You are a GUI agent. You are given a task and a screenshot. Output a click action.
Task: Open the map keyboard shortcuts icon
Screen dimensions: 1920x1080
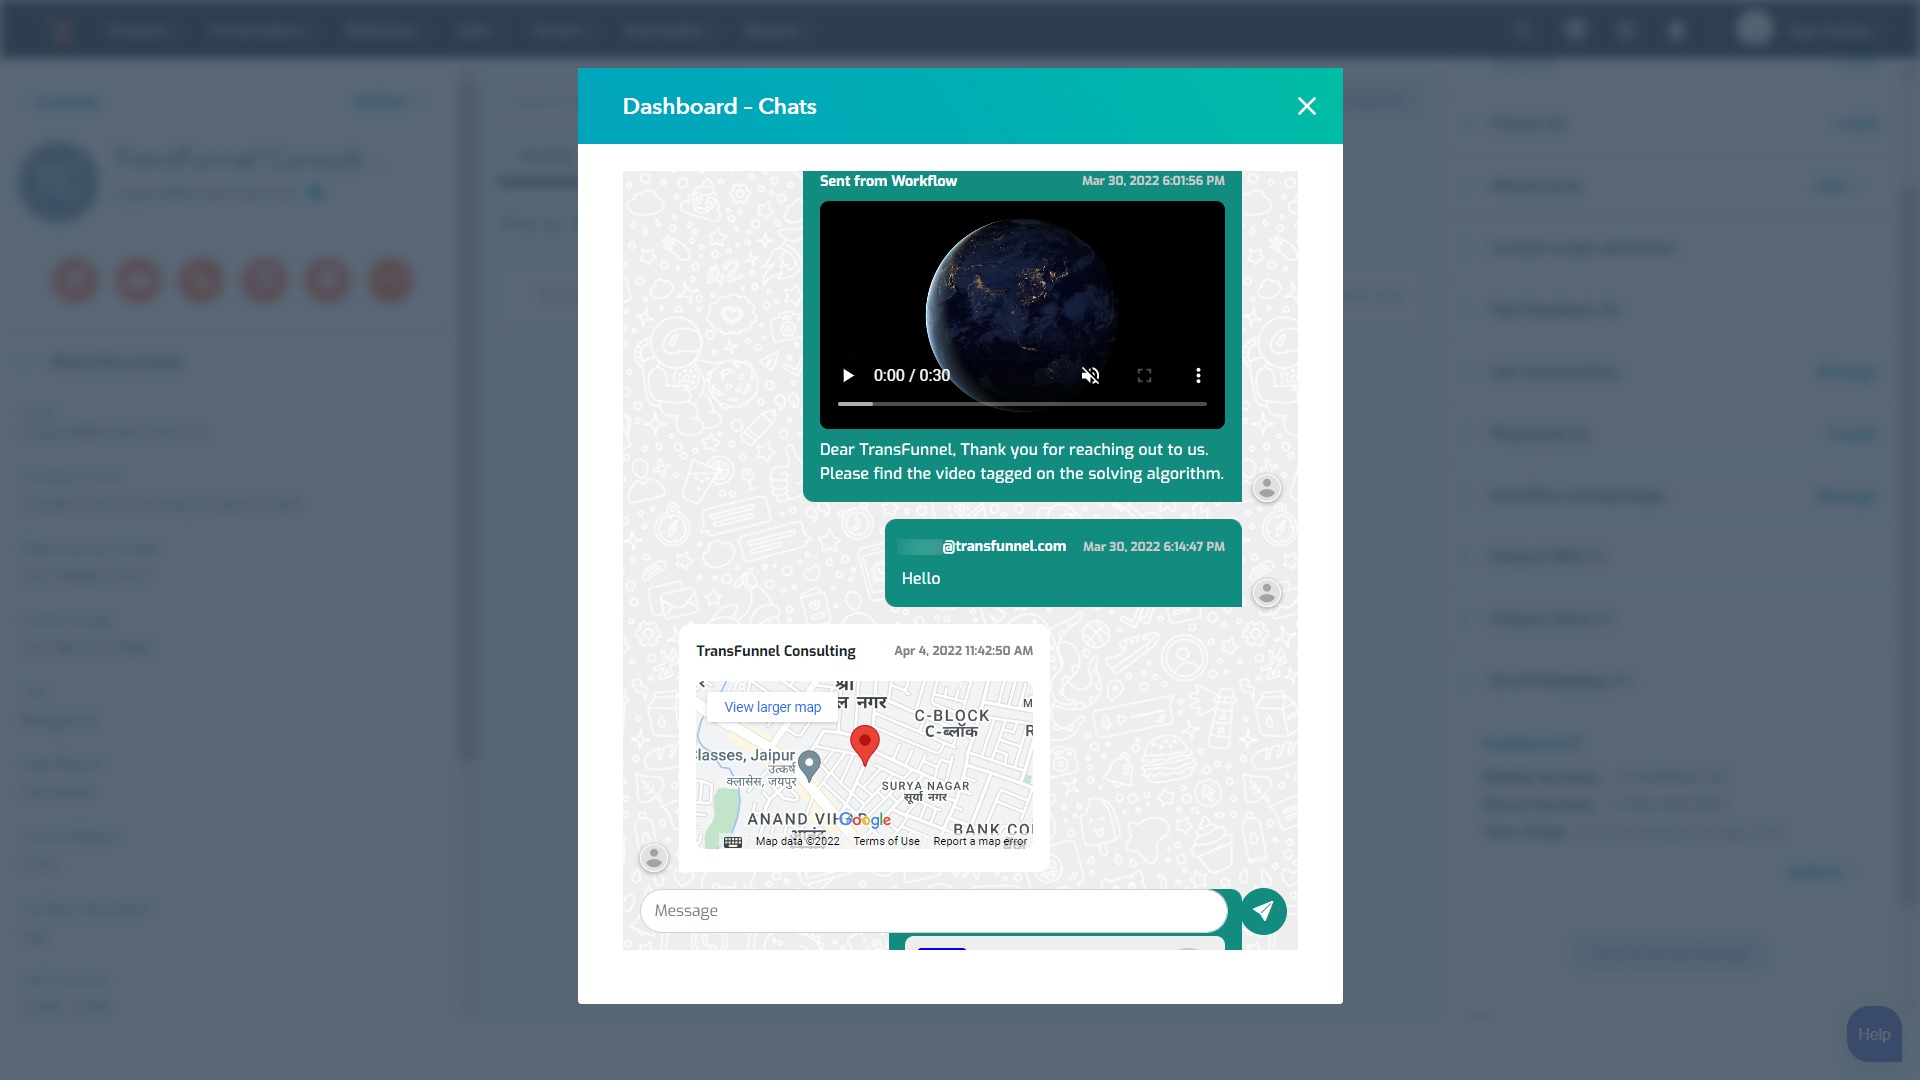click(x=733, y=842)
